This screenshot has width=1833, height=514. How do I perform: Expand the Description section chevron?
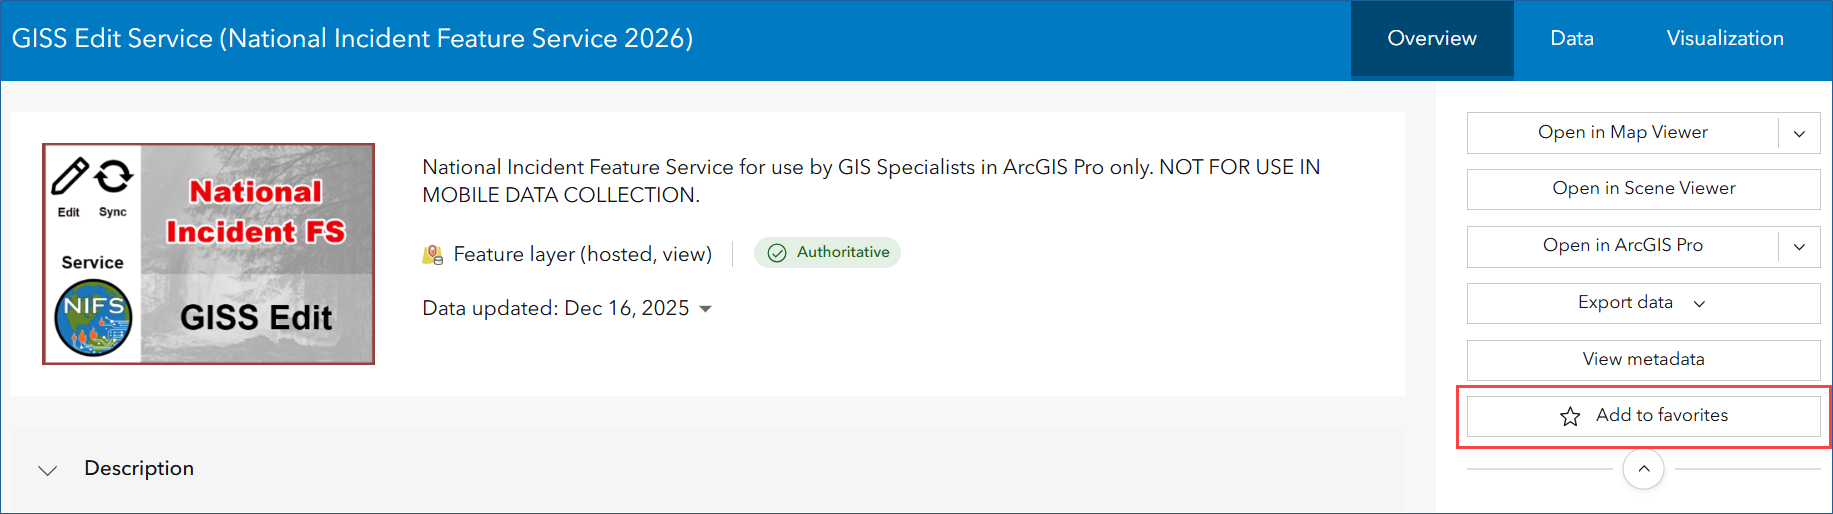47,470
